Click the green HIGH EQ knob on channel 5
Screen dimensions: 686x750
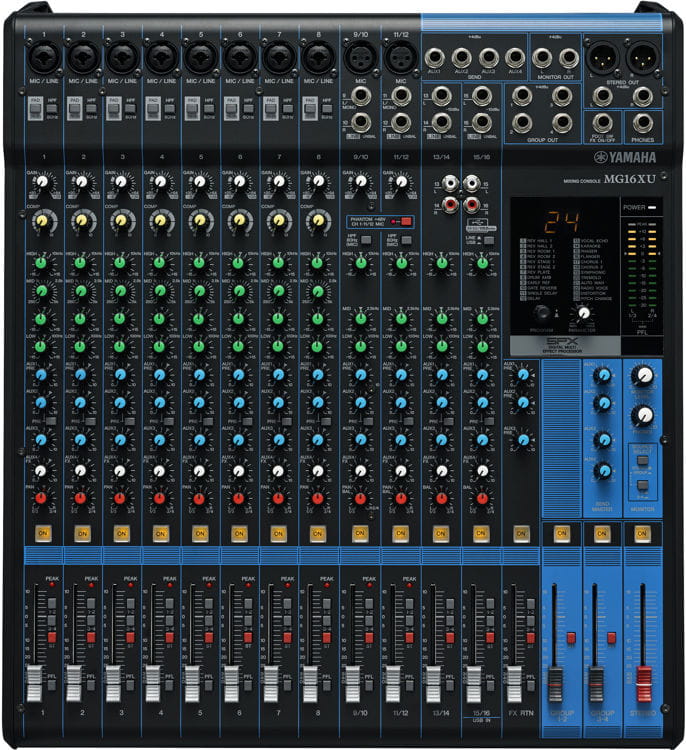pyautogui.click(x=200, y=263)
